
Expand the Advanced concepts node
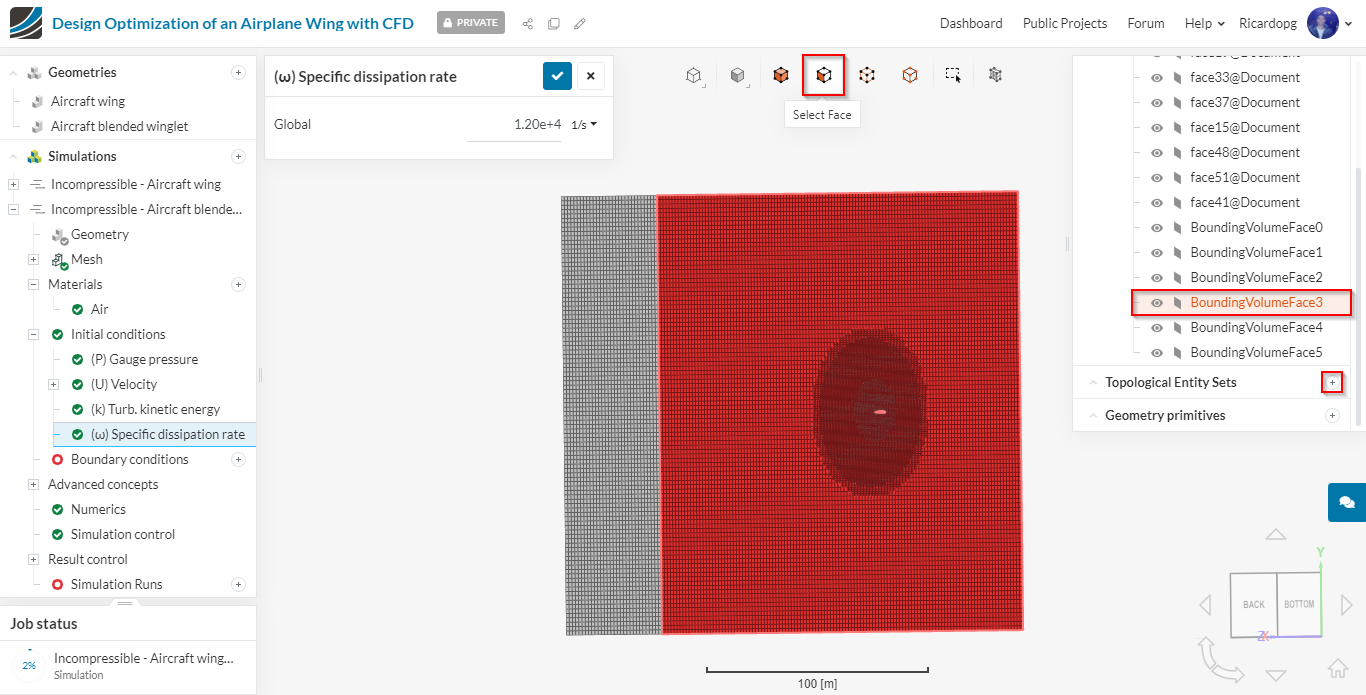(x=33, y=484)
